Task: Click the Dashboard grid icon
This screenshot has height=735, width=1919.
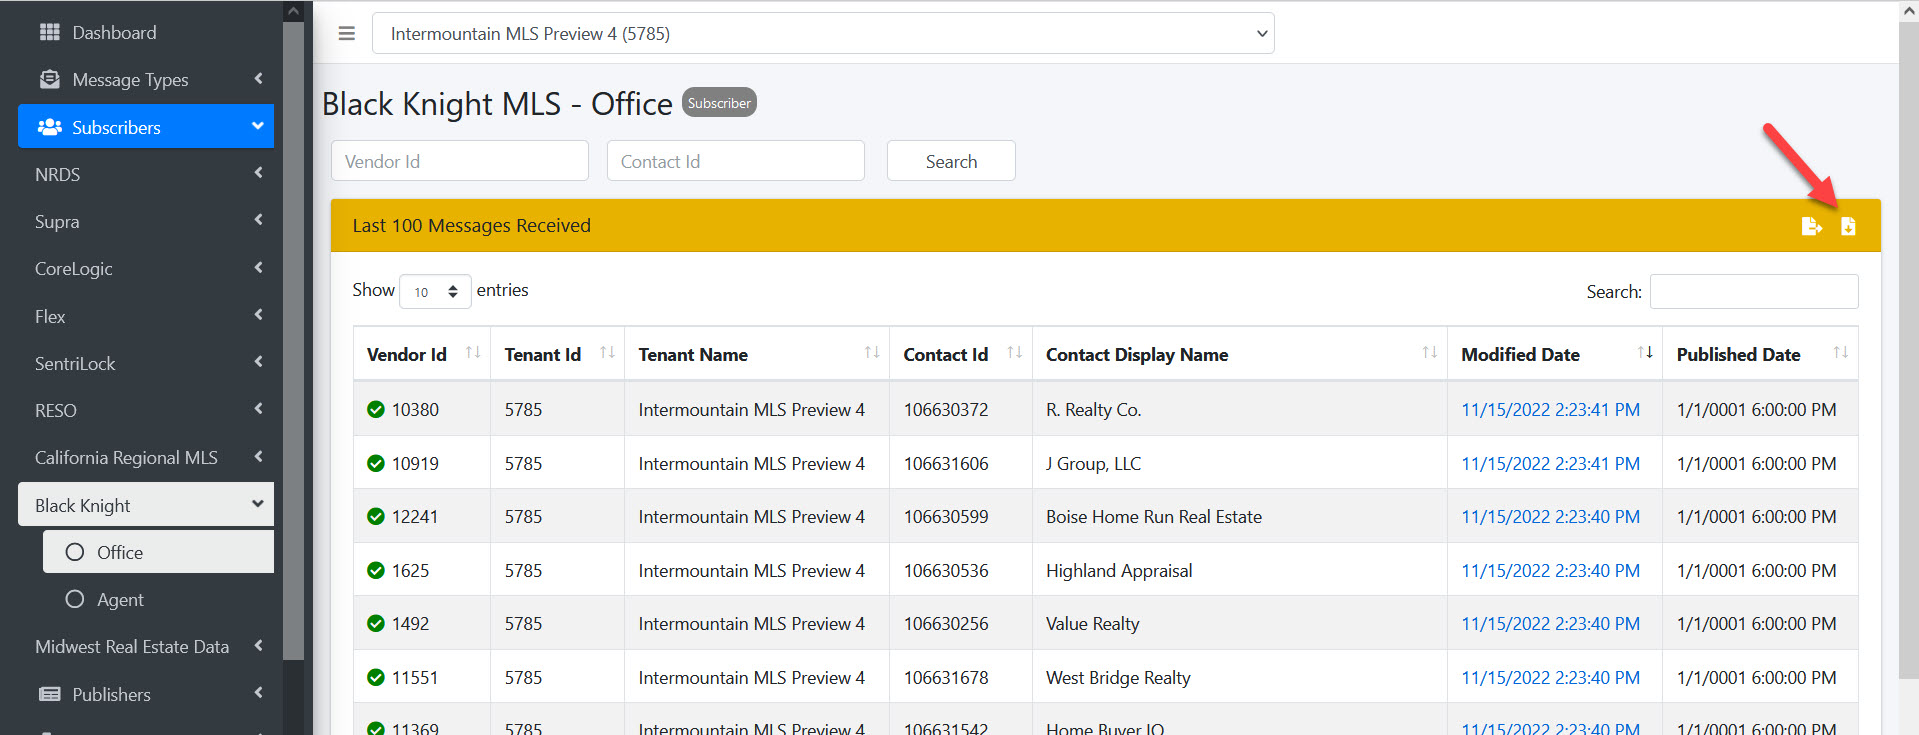Action: [49, 33]
